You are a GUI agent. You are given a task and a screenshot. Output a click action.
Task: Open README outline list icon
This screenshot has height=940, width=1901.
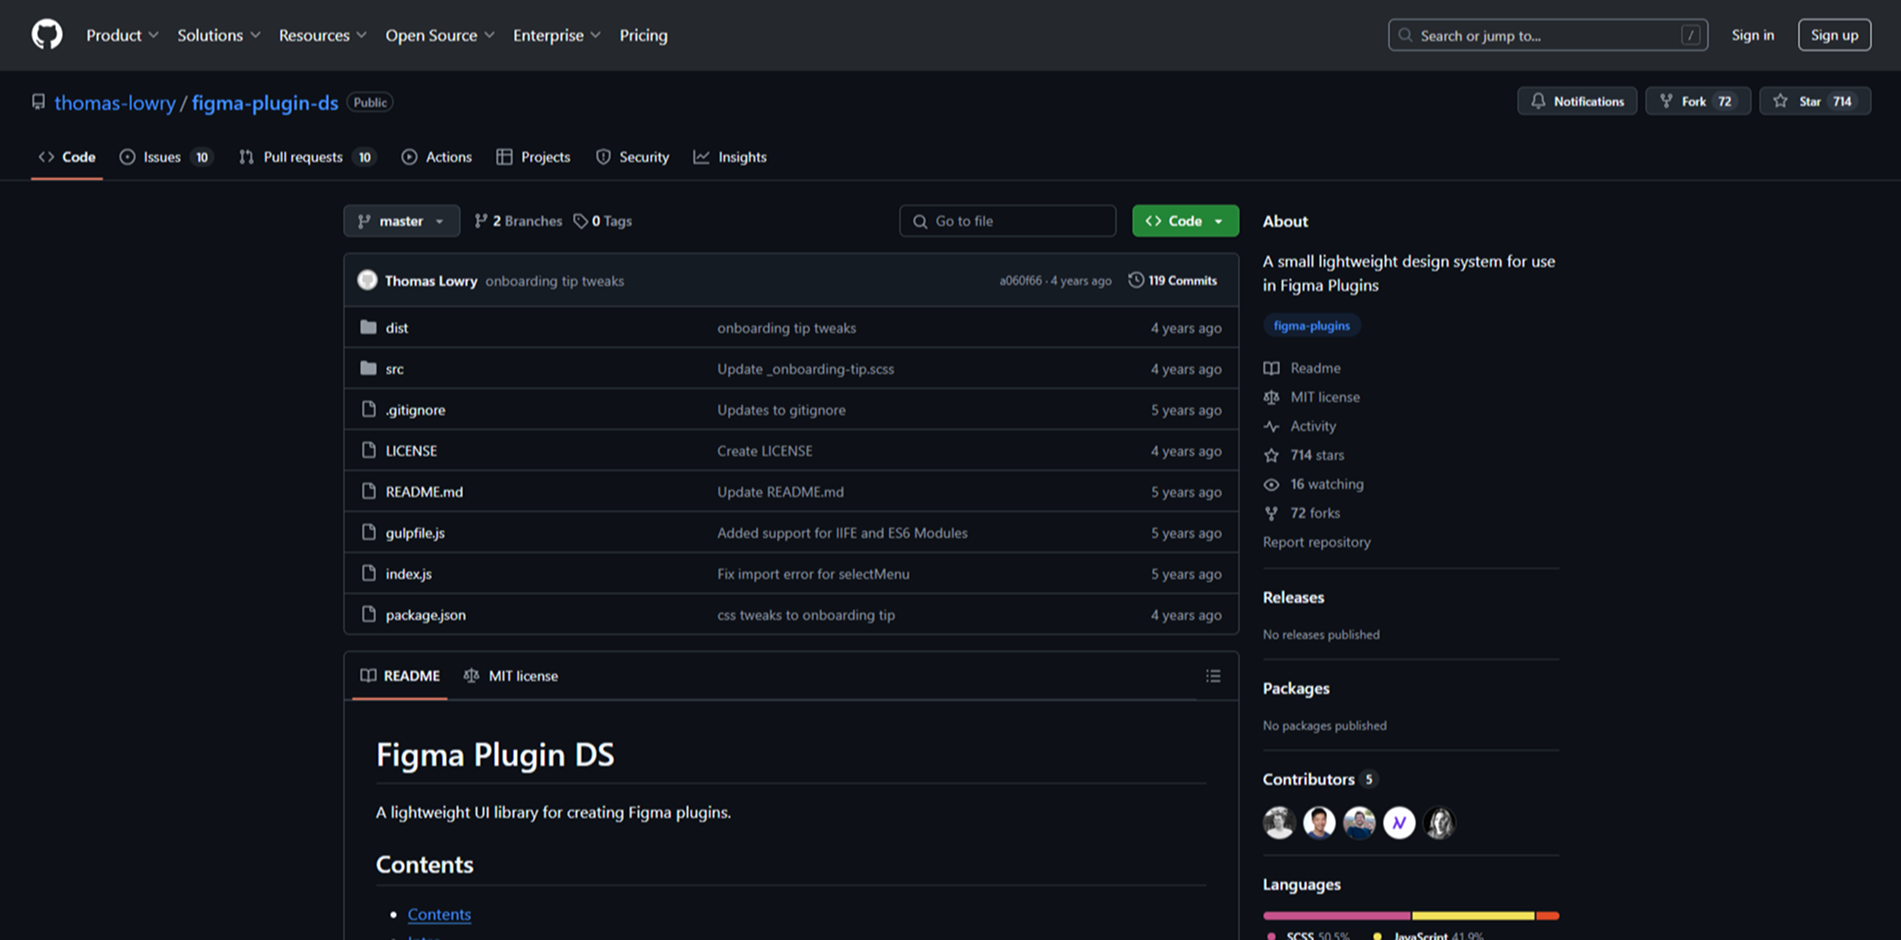(1213, 676)
